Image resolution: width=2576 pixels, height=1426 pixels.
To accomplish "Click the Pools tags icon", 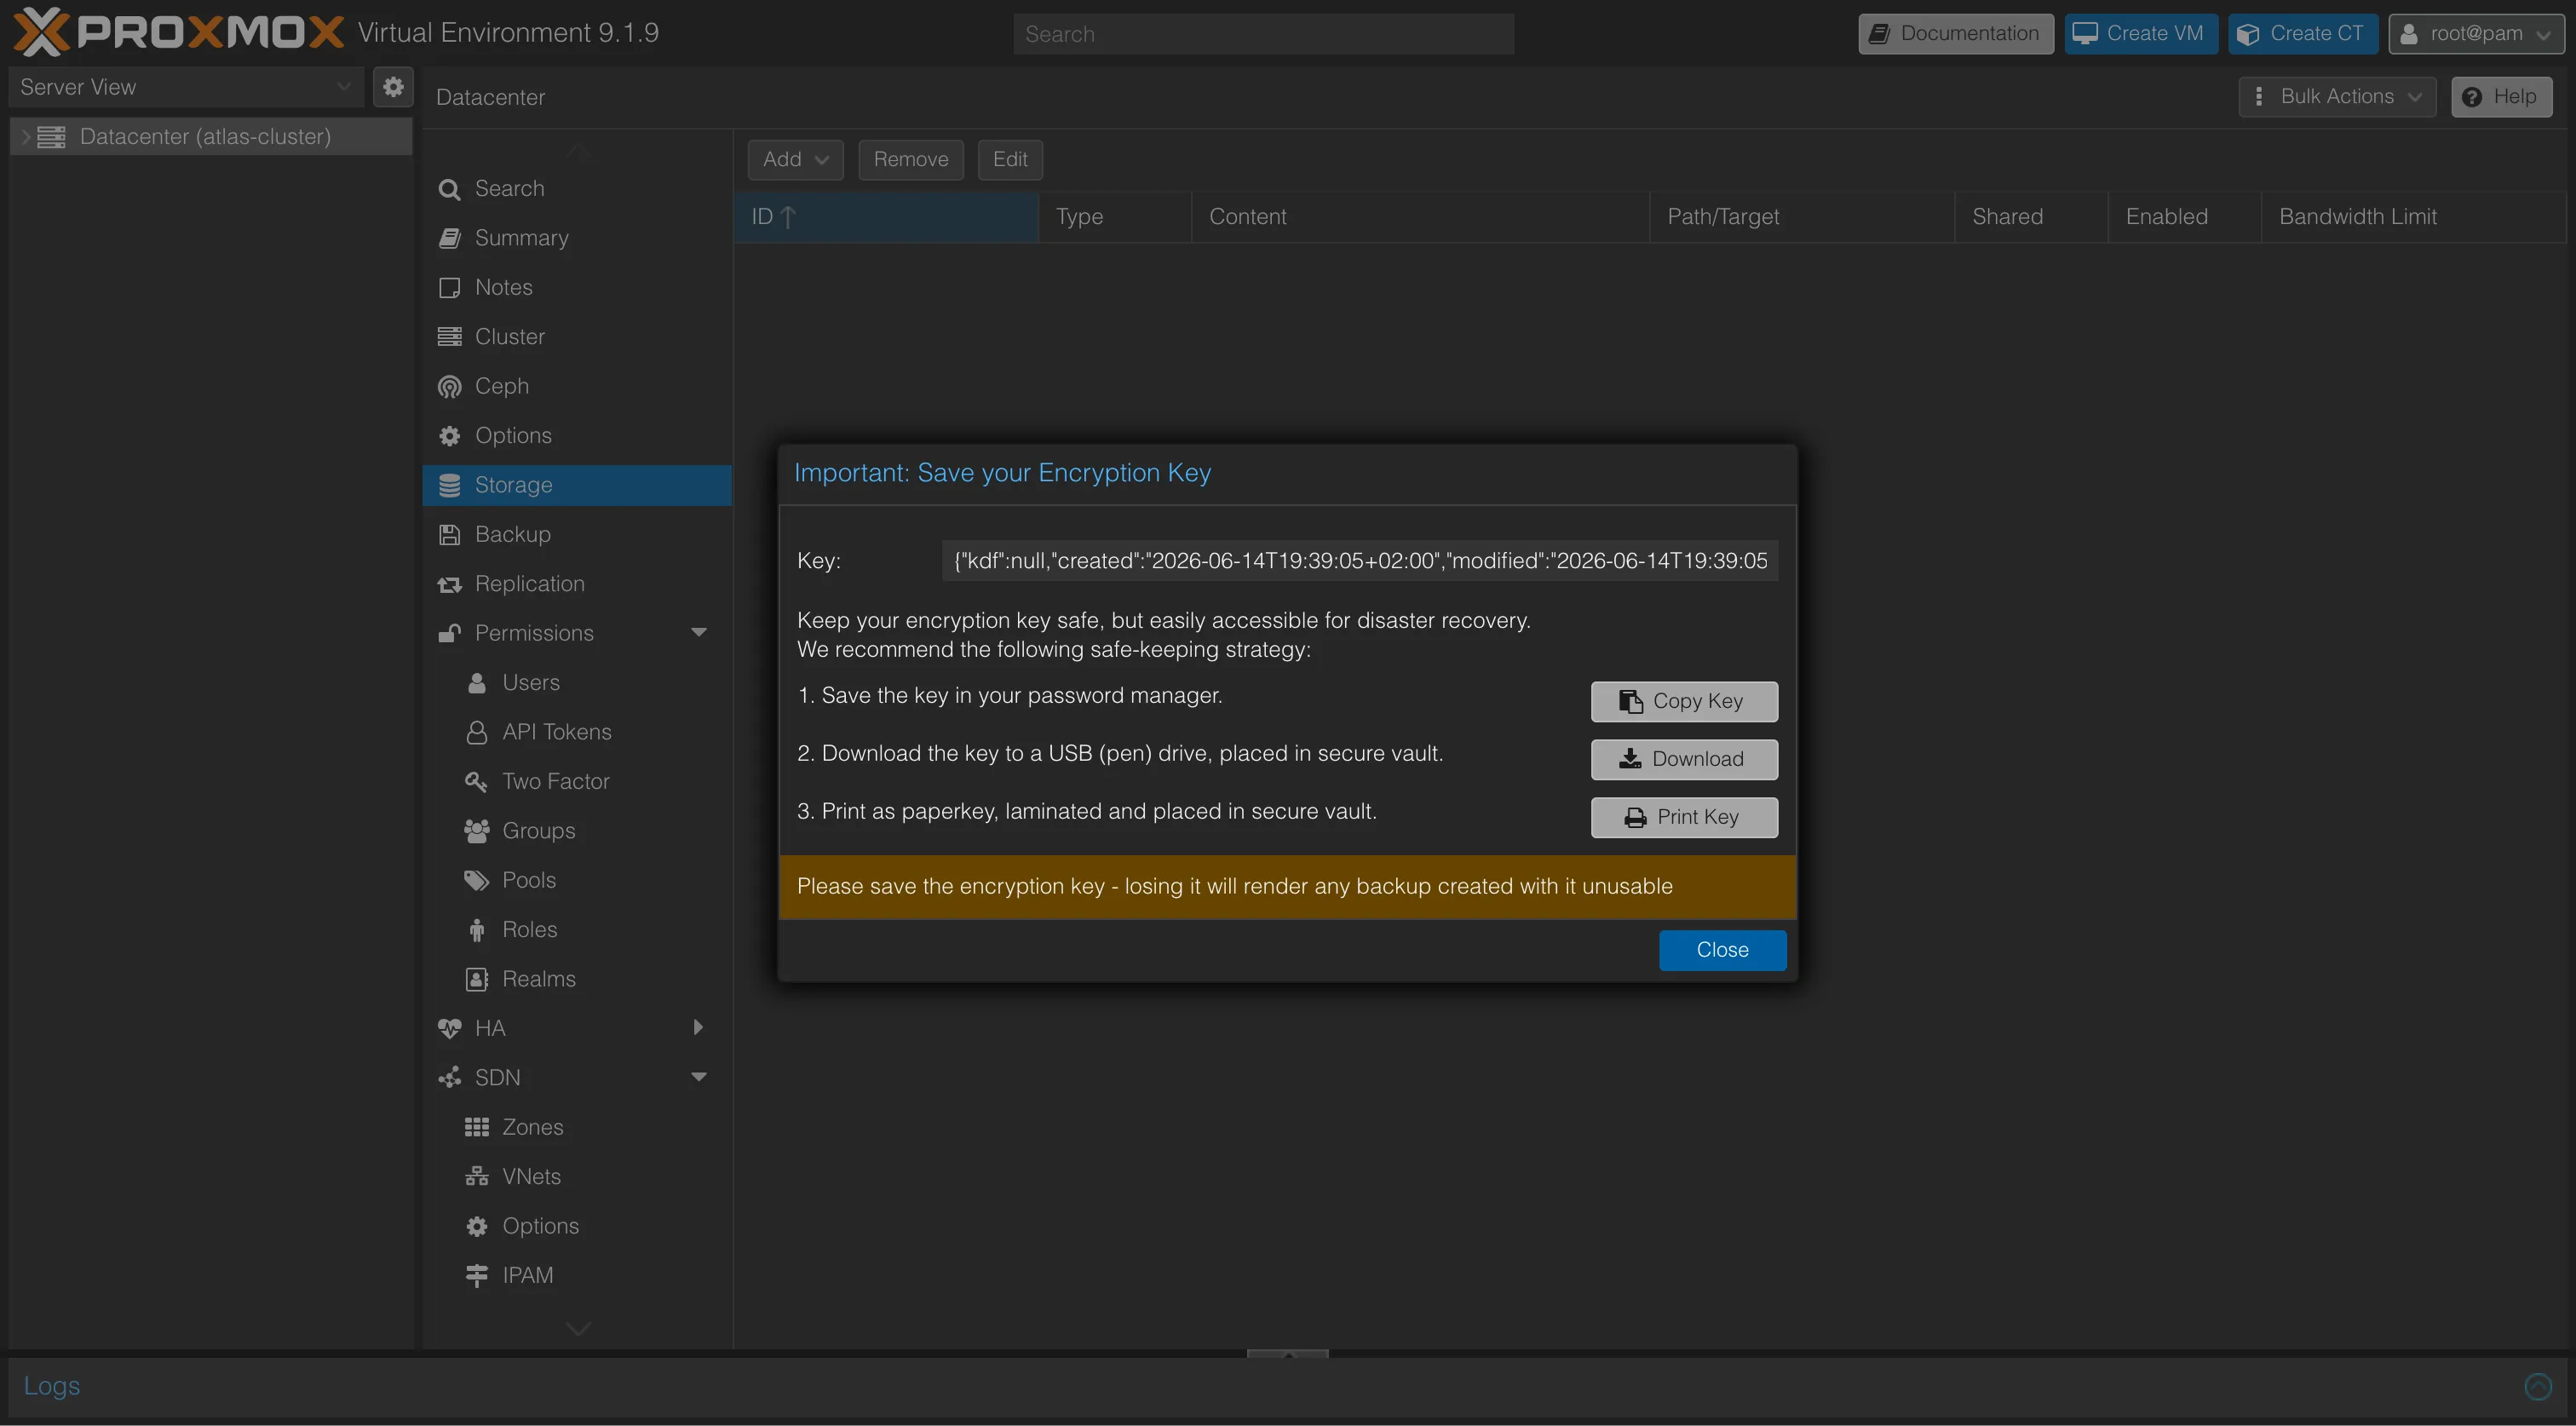I will pyautogui.click(x=476, y=880).
